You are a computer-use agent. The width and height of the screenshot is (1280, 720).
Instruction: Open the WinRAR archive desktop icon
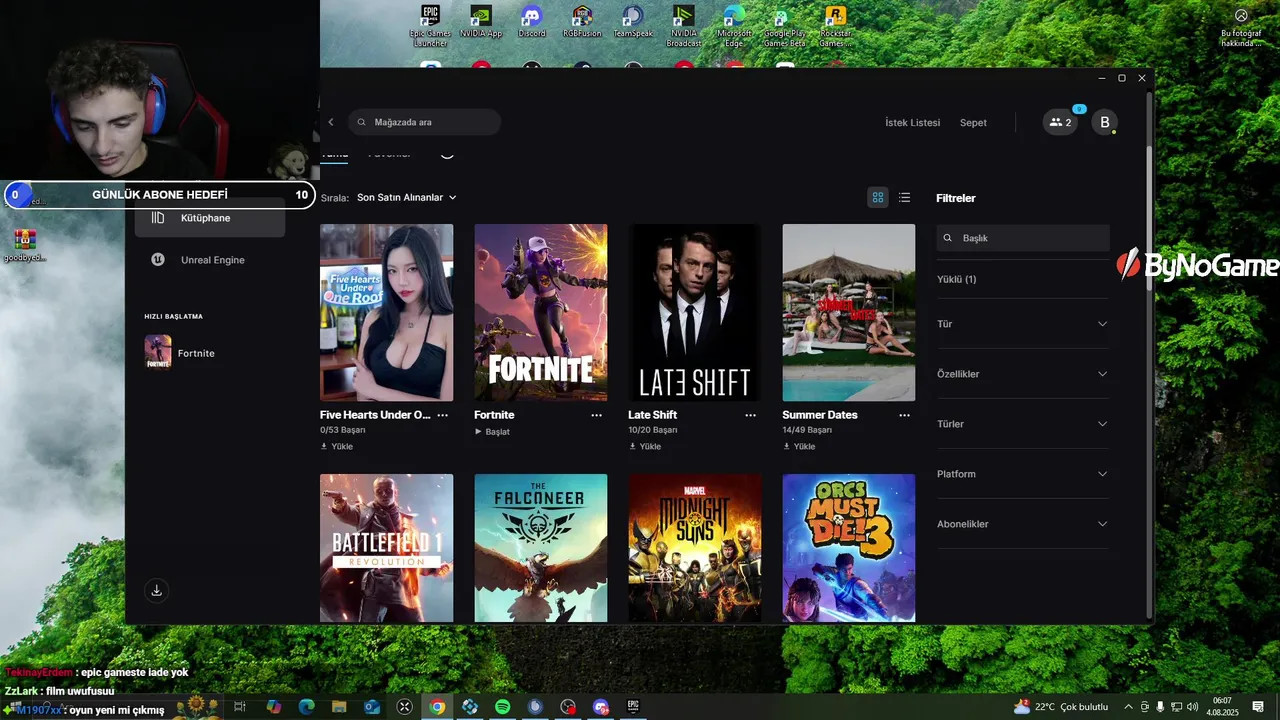click(x=25, y=246)
